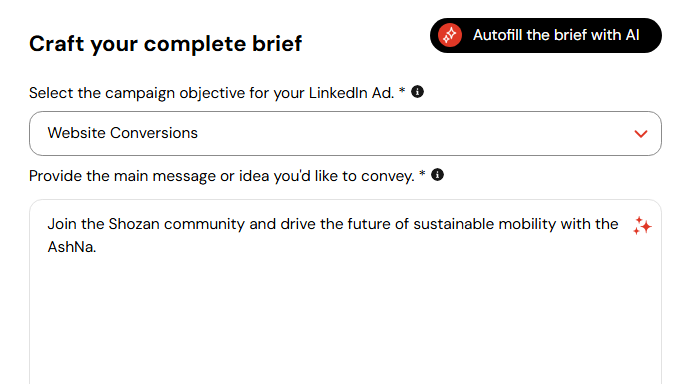687x384 pixels.
Task: Place cursor after the word AshNa.
Action: tap(96, 247)
